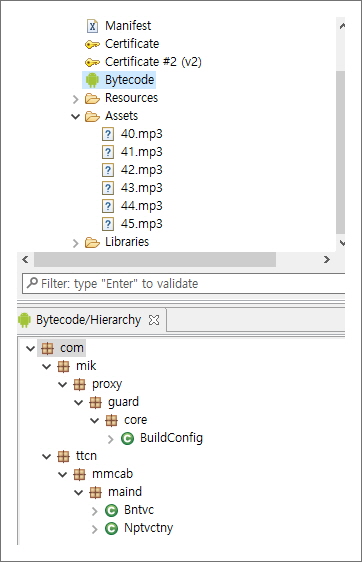Click the package icon next to ttcn
The width and height of the screenshot is (362, 562).
(63, 456)
